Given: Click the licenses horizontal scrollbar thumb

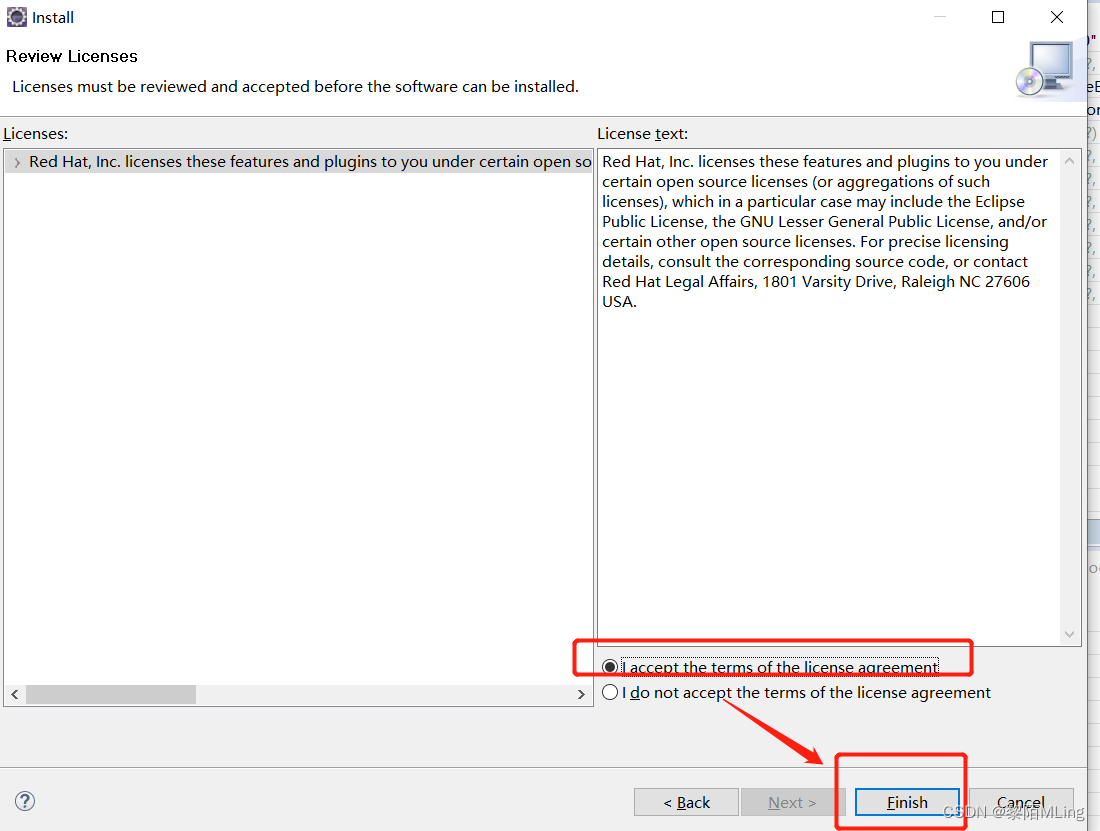Looking at the screenshot, I should (111, 694).
